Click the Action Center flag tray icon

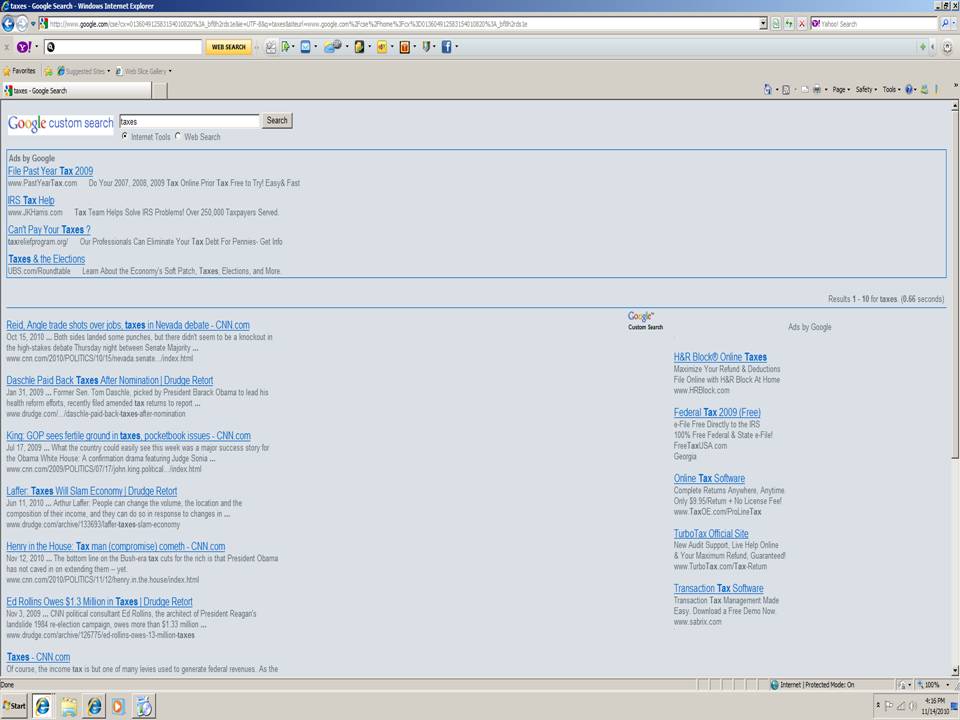click(889, 705)
